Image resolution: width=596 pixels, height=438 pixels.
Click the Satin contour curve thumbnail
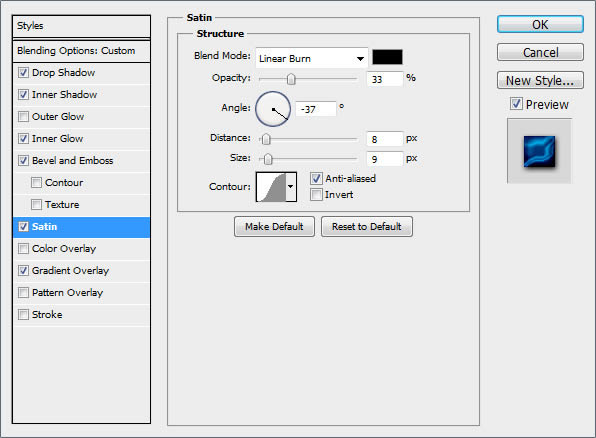[x=271, y=187]
